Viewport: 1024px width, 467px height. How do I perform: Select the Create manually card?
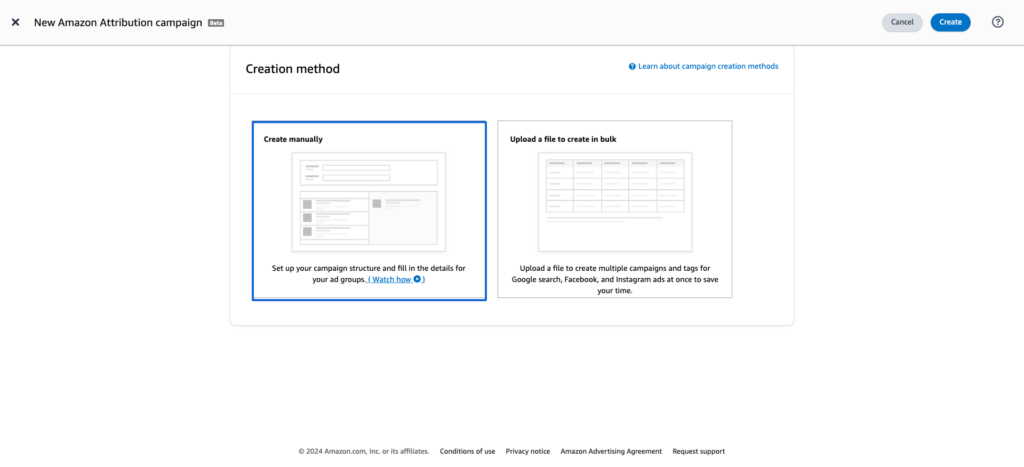tap(369, 210)
